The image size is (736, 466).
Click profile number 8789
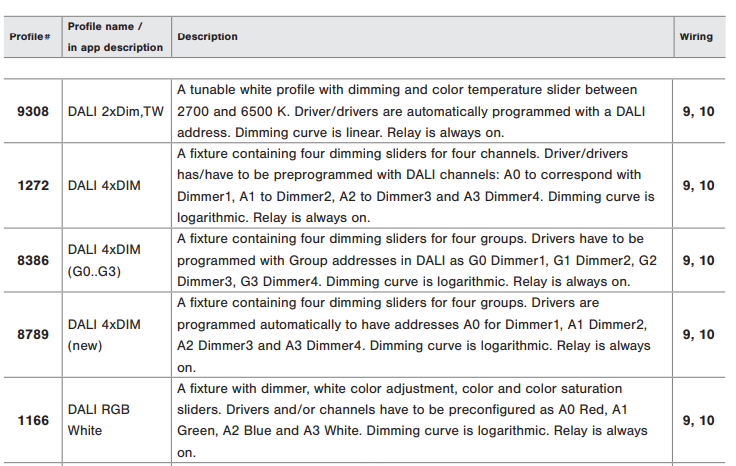(33, 334)
